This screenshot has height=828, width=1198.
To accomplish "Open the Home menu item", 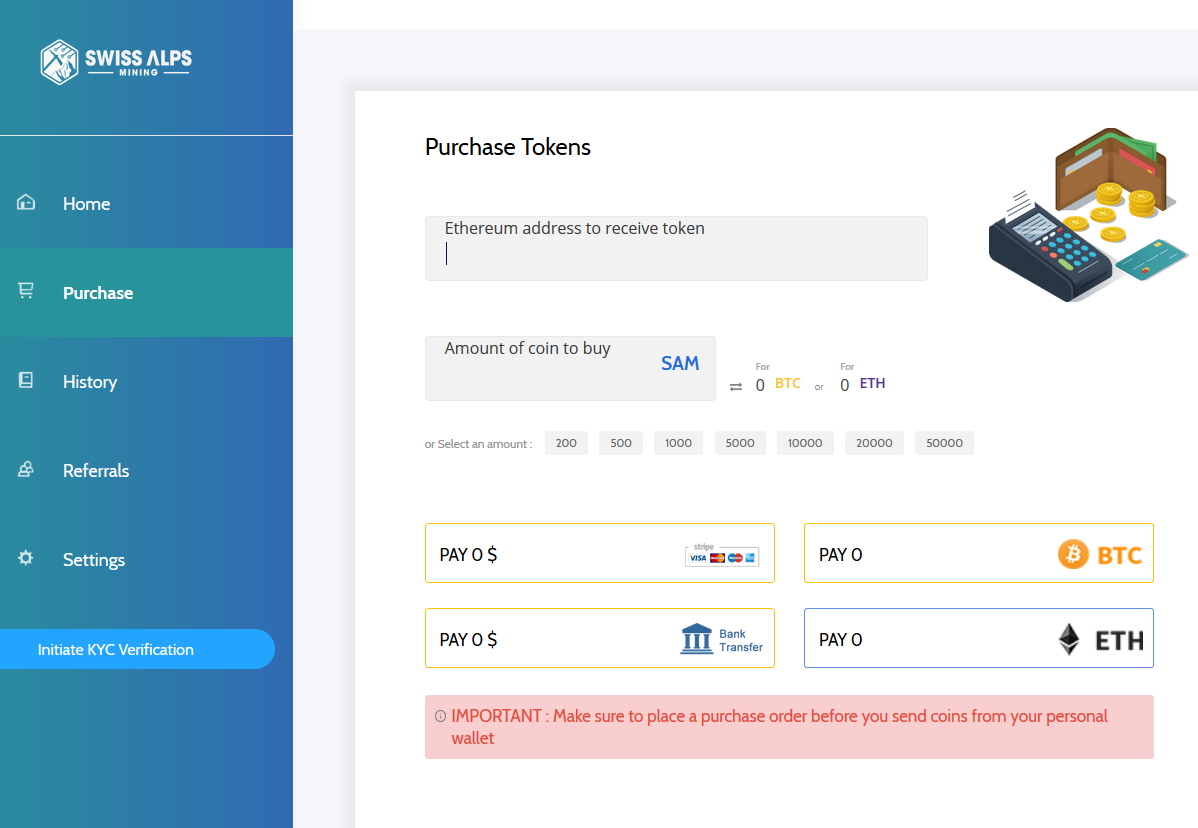I will pos(146,204).
